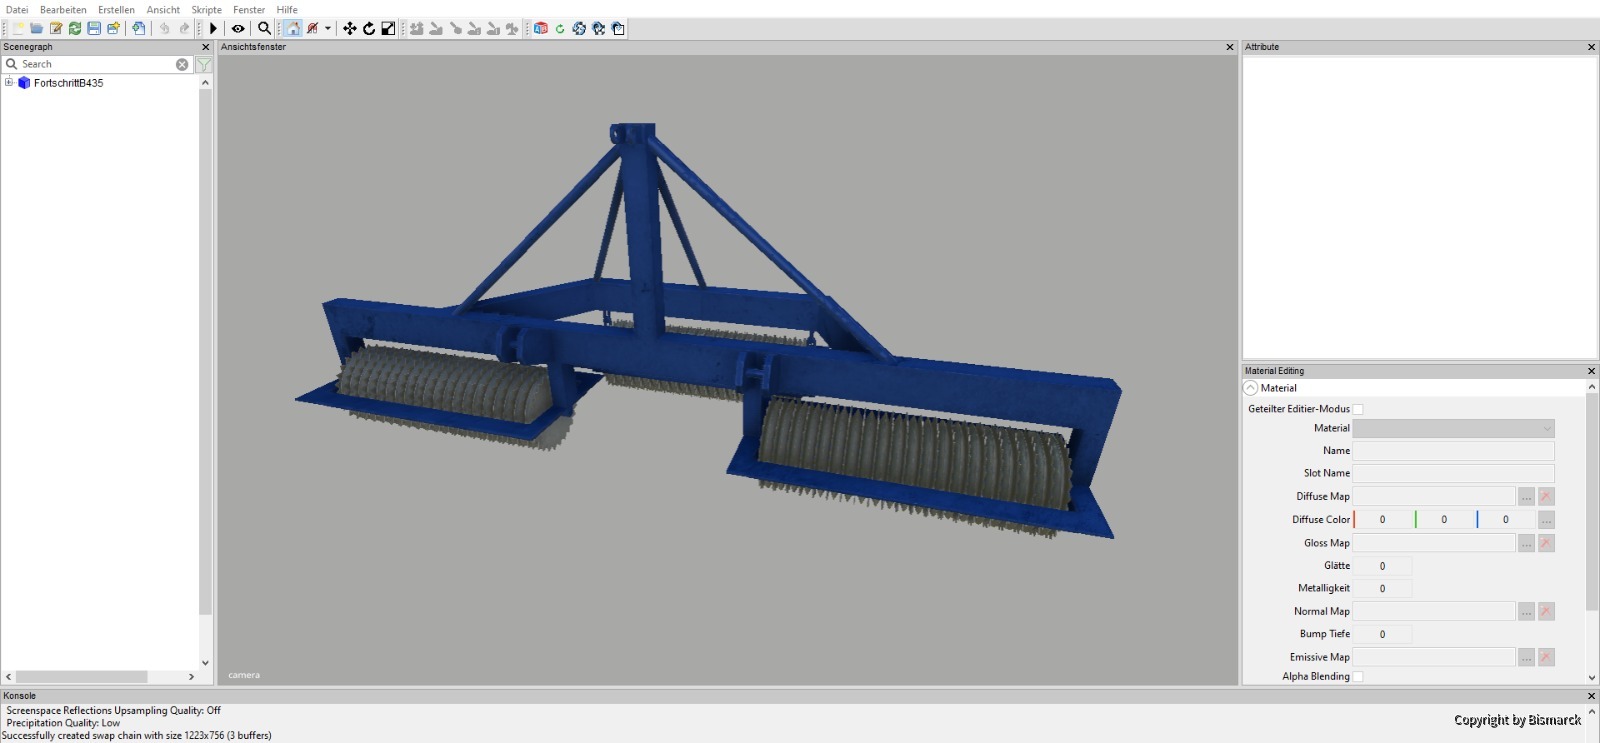Open the dropdown arrow next to selection icon
The width and height of the screenshot is (1600, 743).
pyautogui.click(x=328, y=29)
